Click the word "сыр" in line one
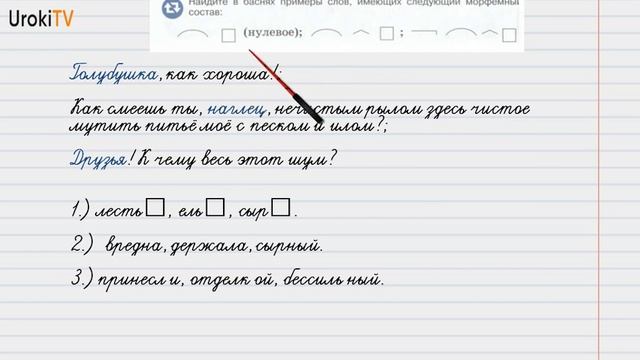The width and height of the screenshot is (640, 360). pos(253,212)
